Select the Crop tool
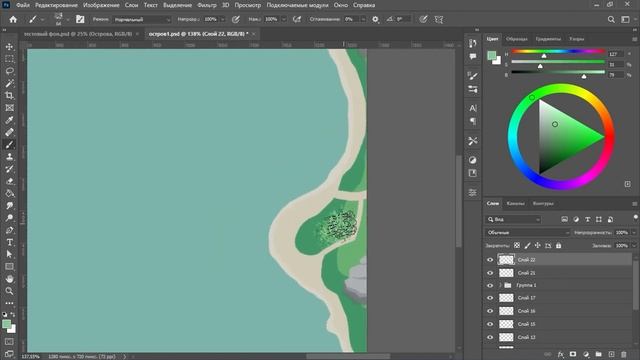This screenshot has height=360, width=640. 9,96
